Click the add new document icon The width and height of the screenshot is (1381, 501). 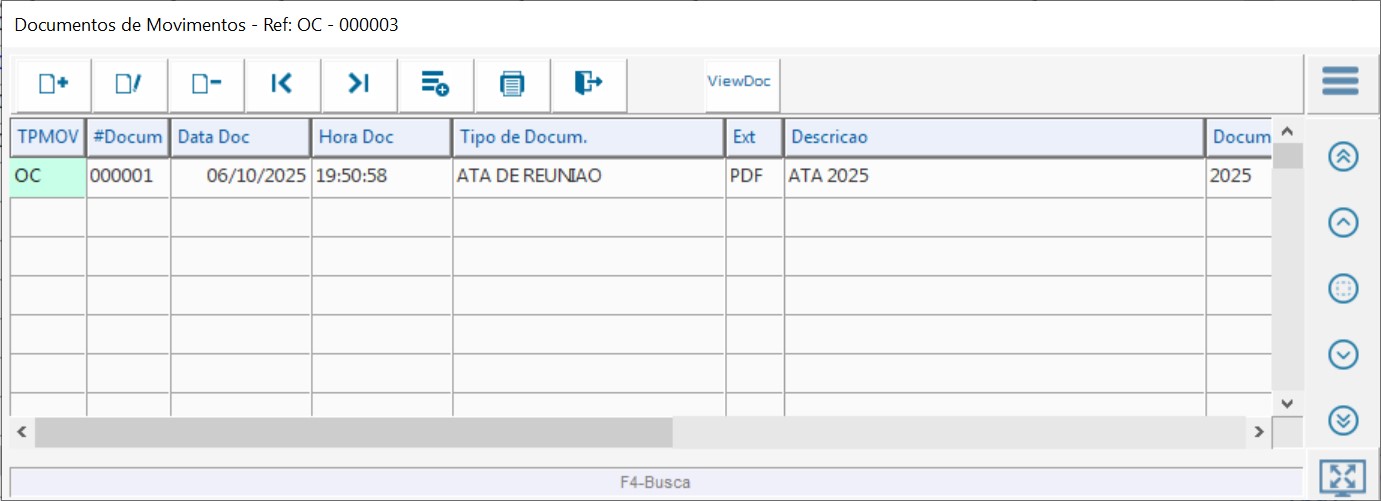click(53, 84)
